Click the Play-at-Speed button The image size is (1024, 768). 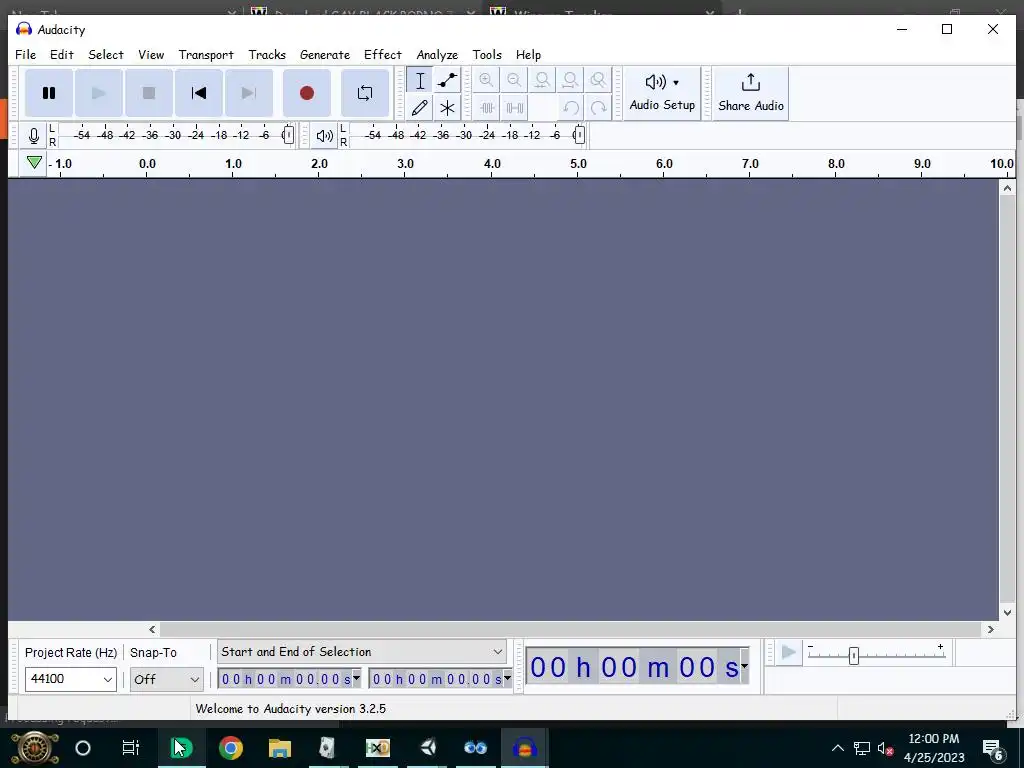click(789, 652)
